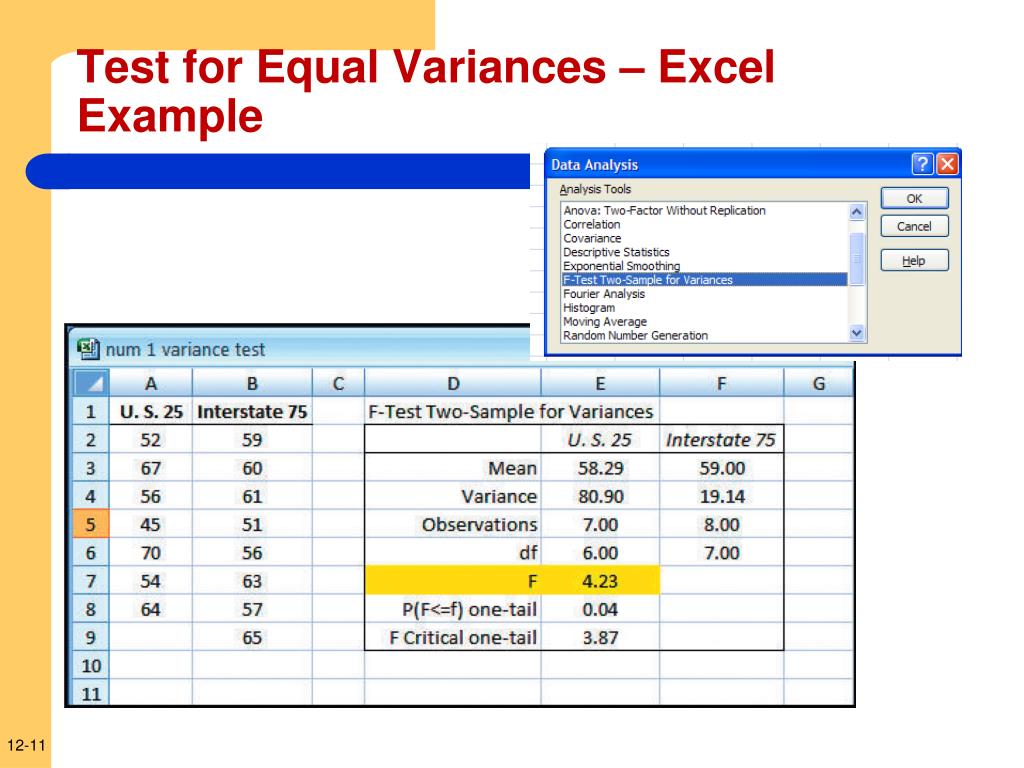Select column G header
The width and height of the screenshot is (1024, 768).
(819, 383)
